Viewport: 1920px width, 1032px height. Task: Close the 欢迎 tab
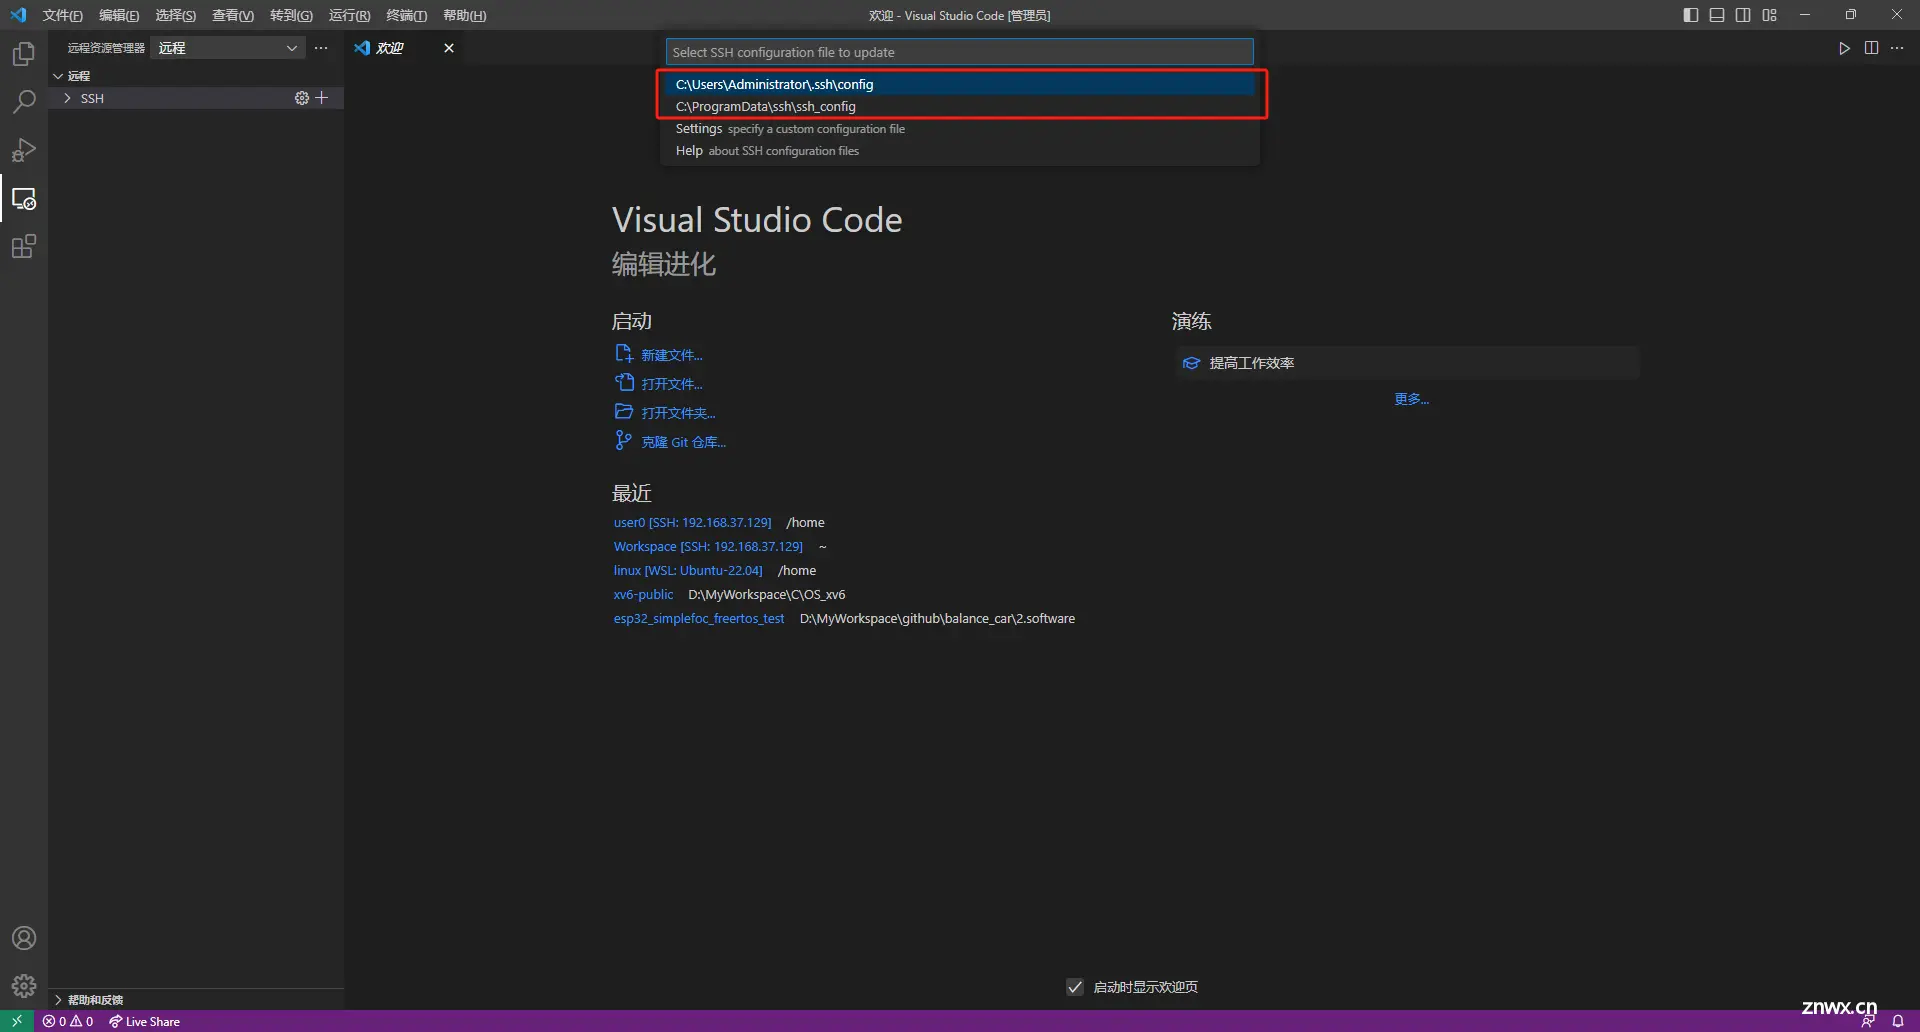[x=449, y=48]
